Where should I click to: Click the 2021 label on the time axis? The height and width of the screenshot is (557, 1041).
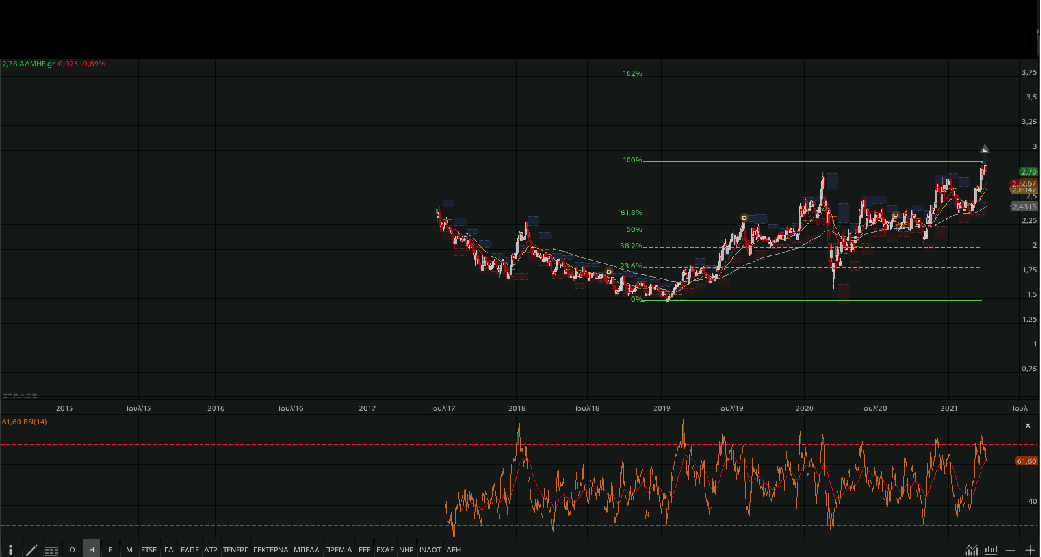click(949, 408)
